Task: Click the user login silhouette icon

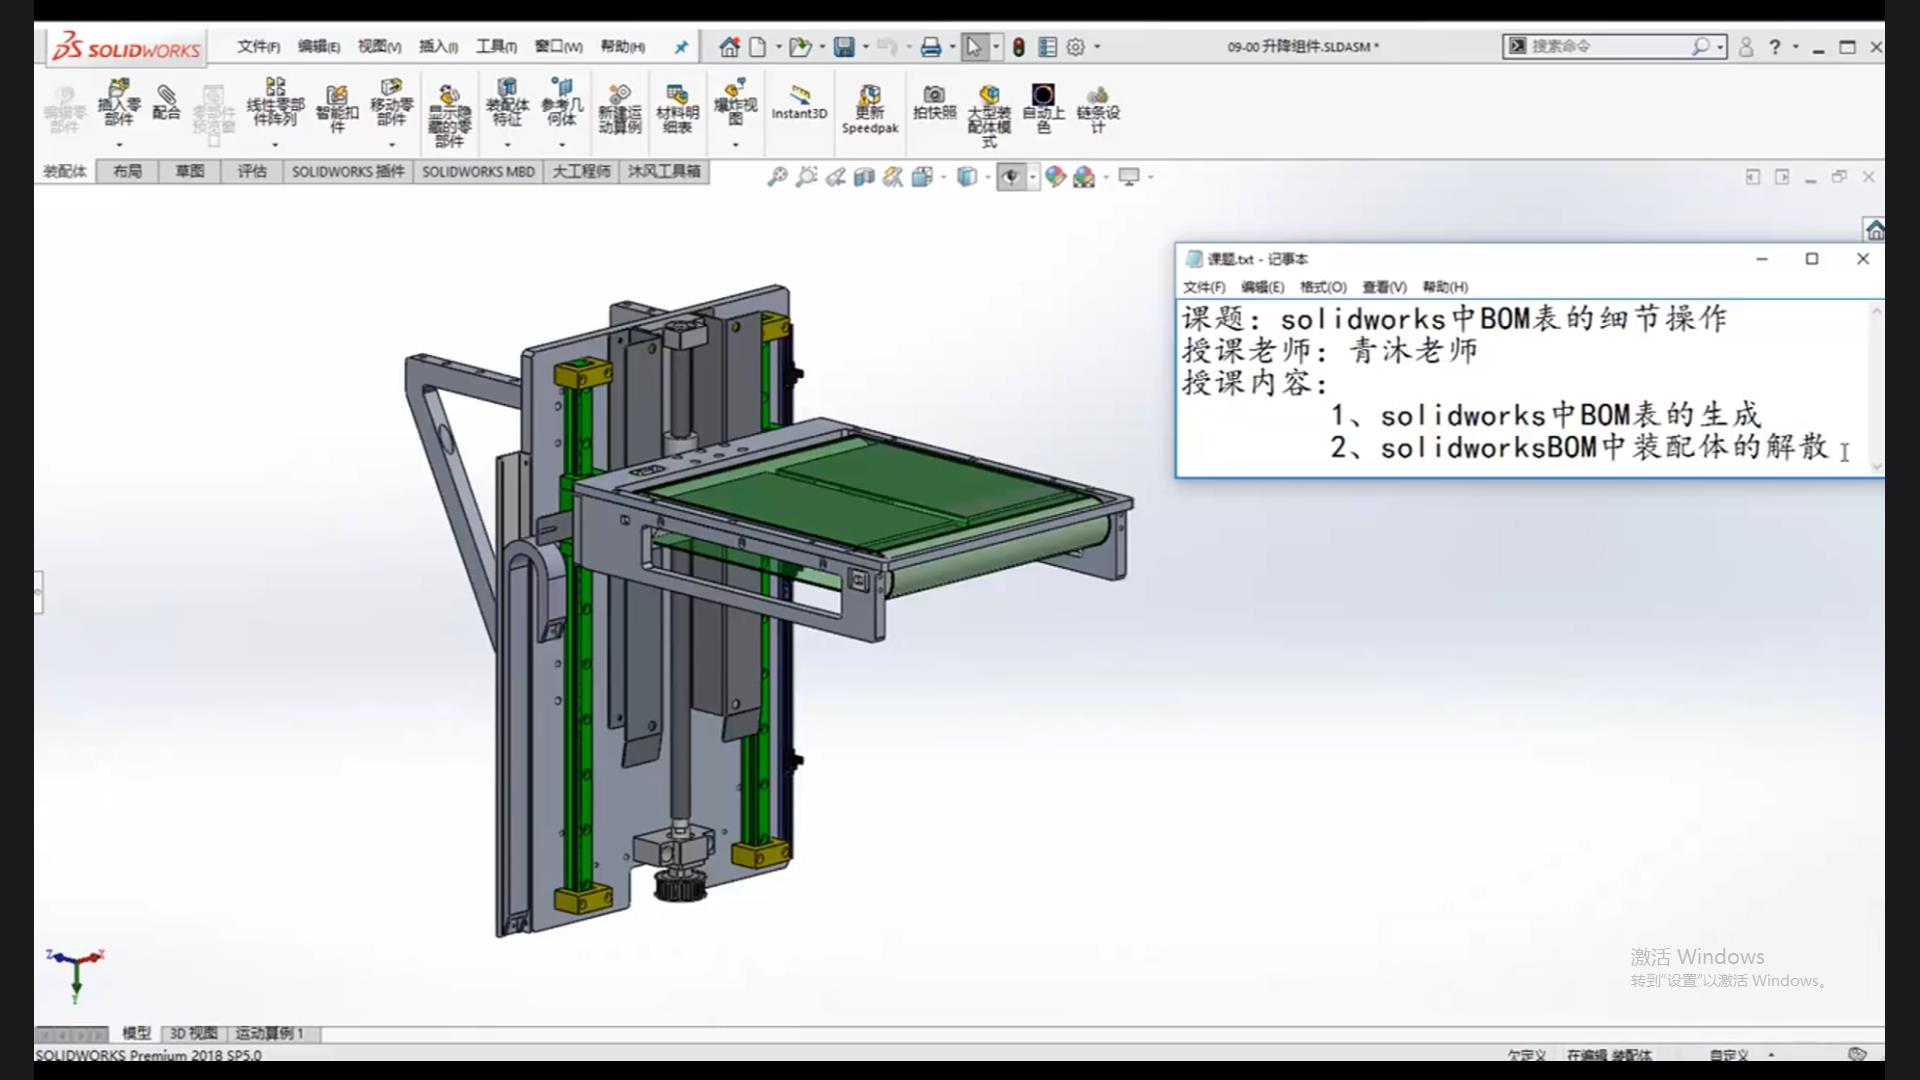Action: (1746, 47)
